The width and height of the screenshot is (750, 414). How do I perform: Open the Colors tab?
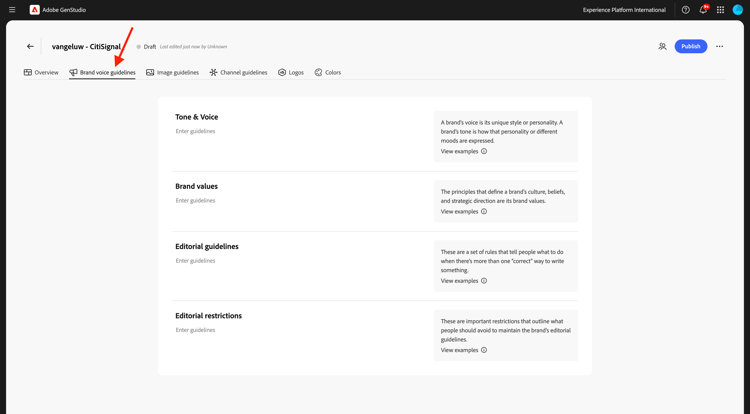[328, 72]
